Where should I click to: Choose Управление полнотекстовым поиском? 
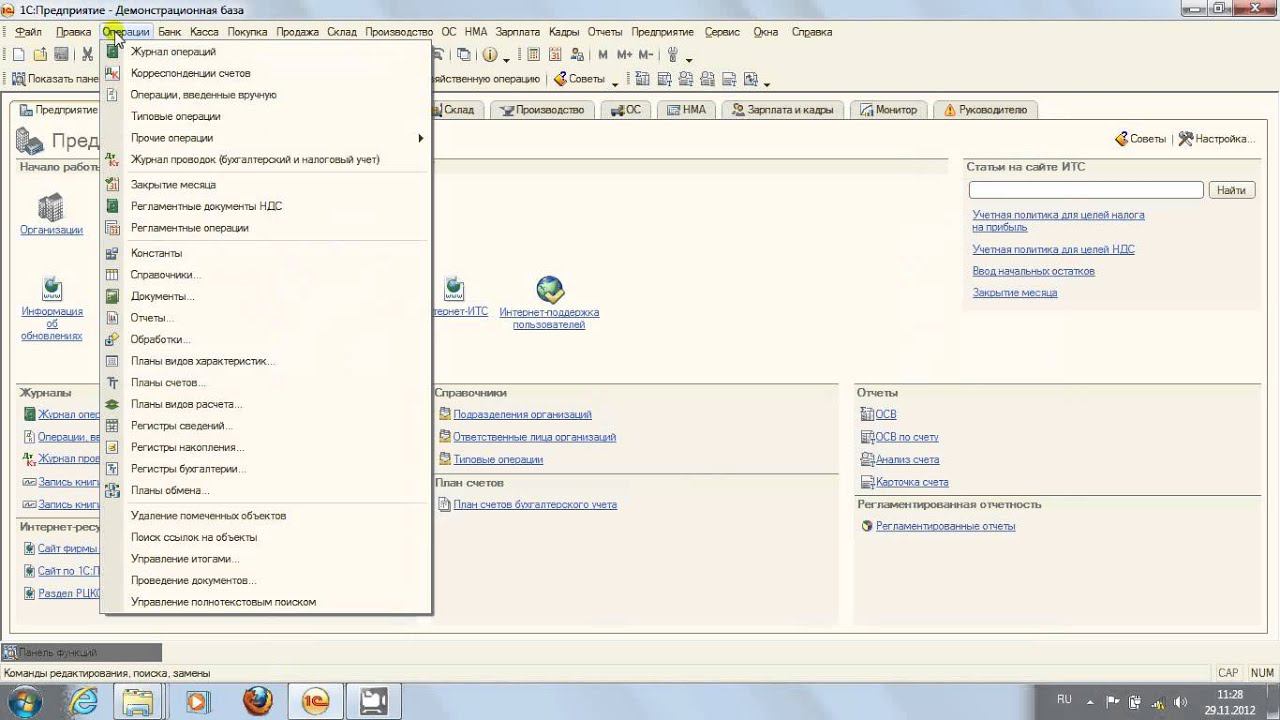266,602
